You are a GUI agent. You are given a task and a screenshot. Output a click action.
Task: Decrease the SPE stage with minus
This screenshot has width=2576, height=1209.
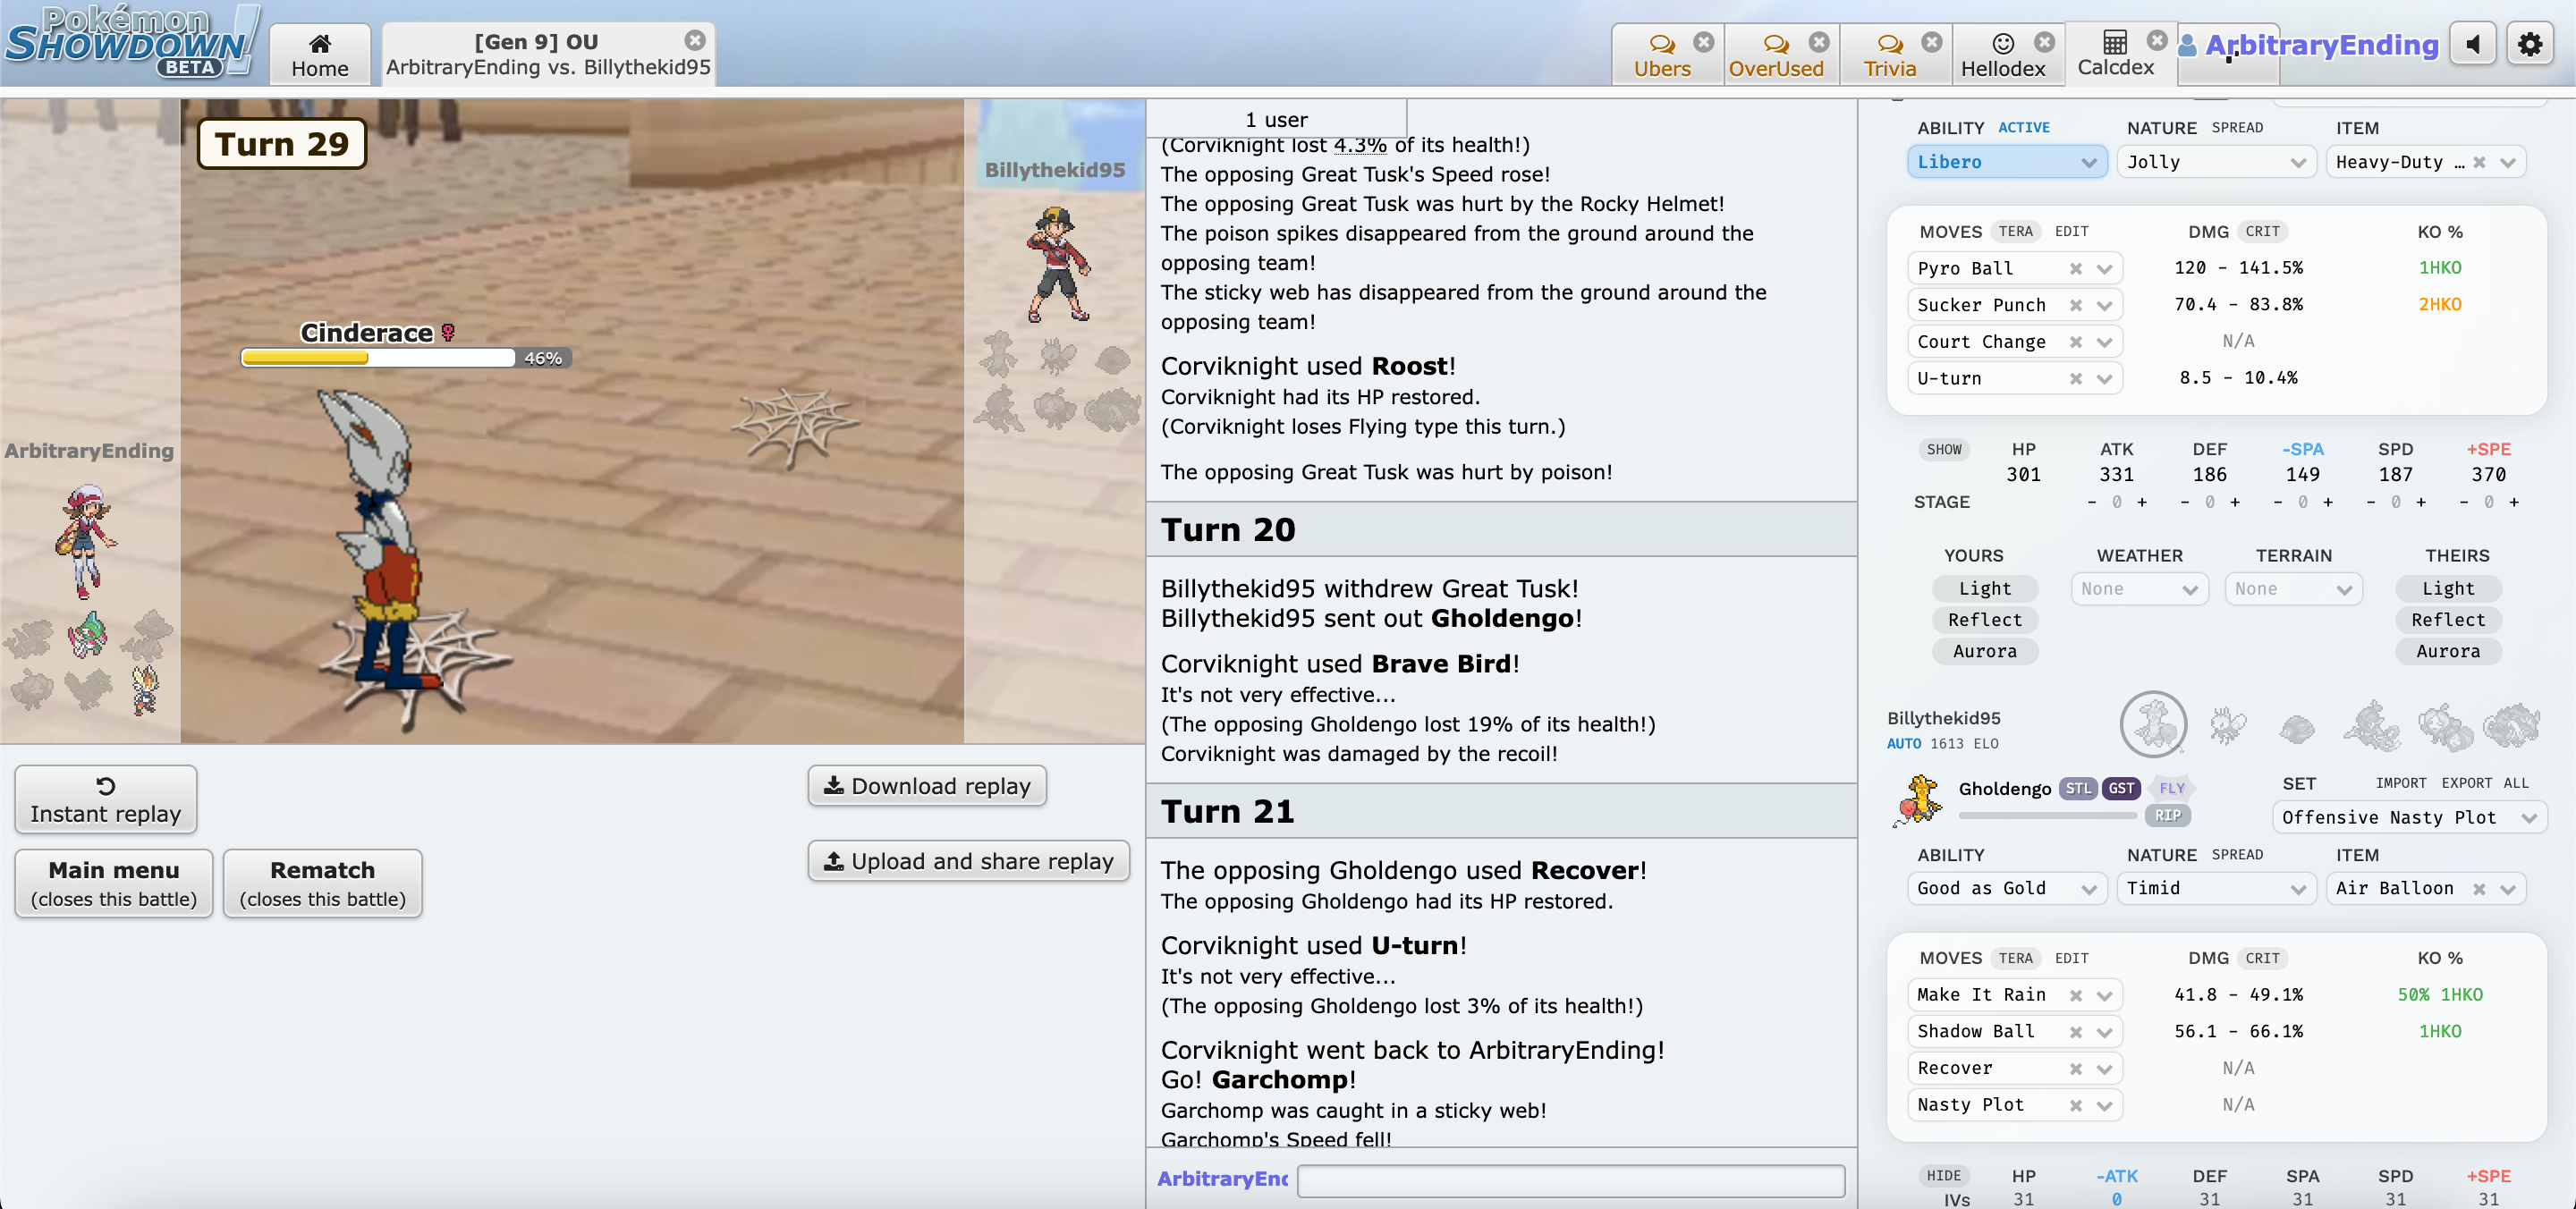pyautogui.click(x=2464, y=502)
